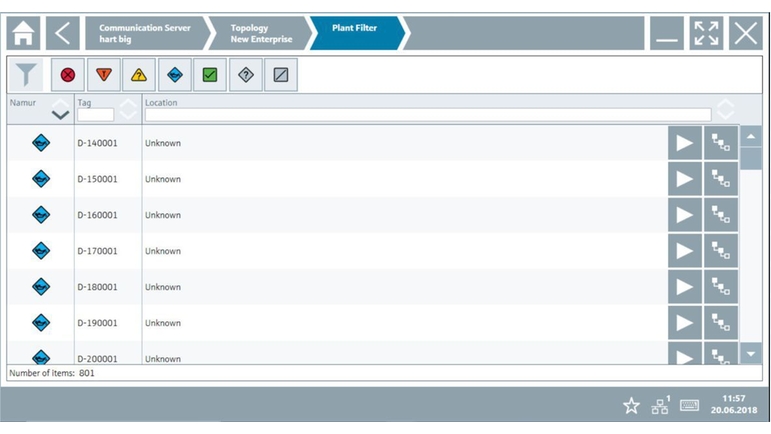The height and width of the screenshot is (434, 771).
Task: Toggle the green OK checkmark filter
Action: coord(210,75)
